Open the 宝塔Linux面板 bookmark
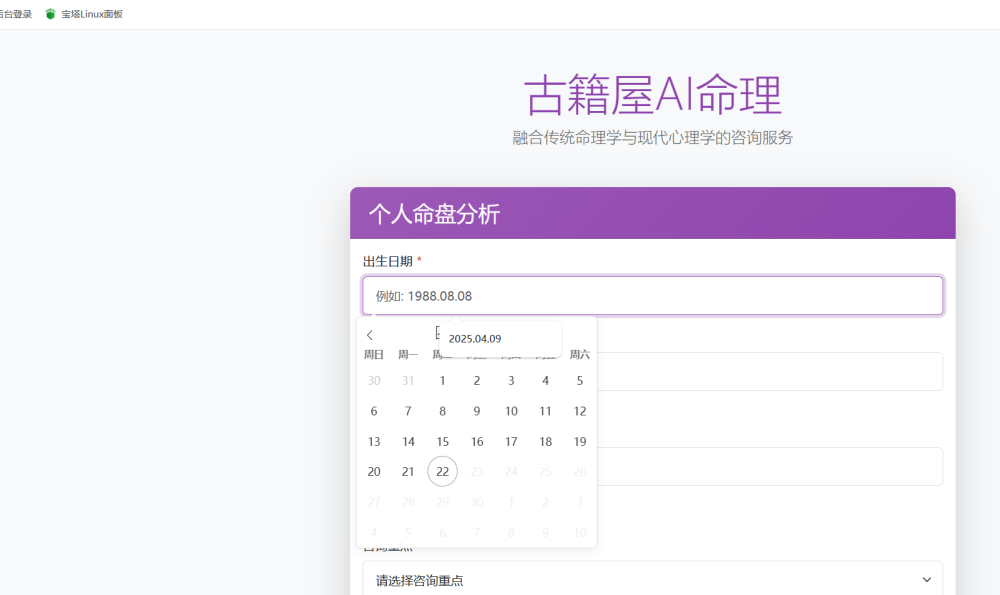 84,14
